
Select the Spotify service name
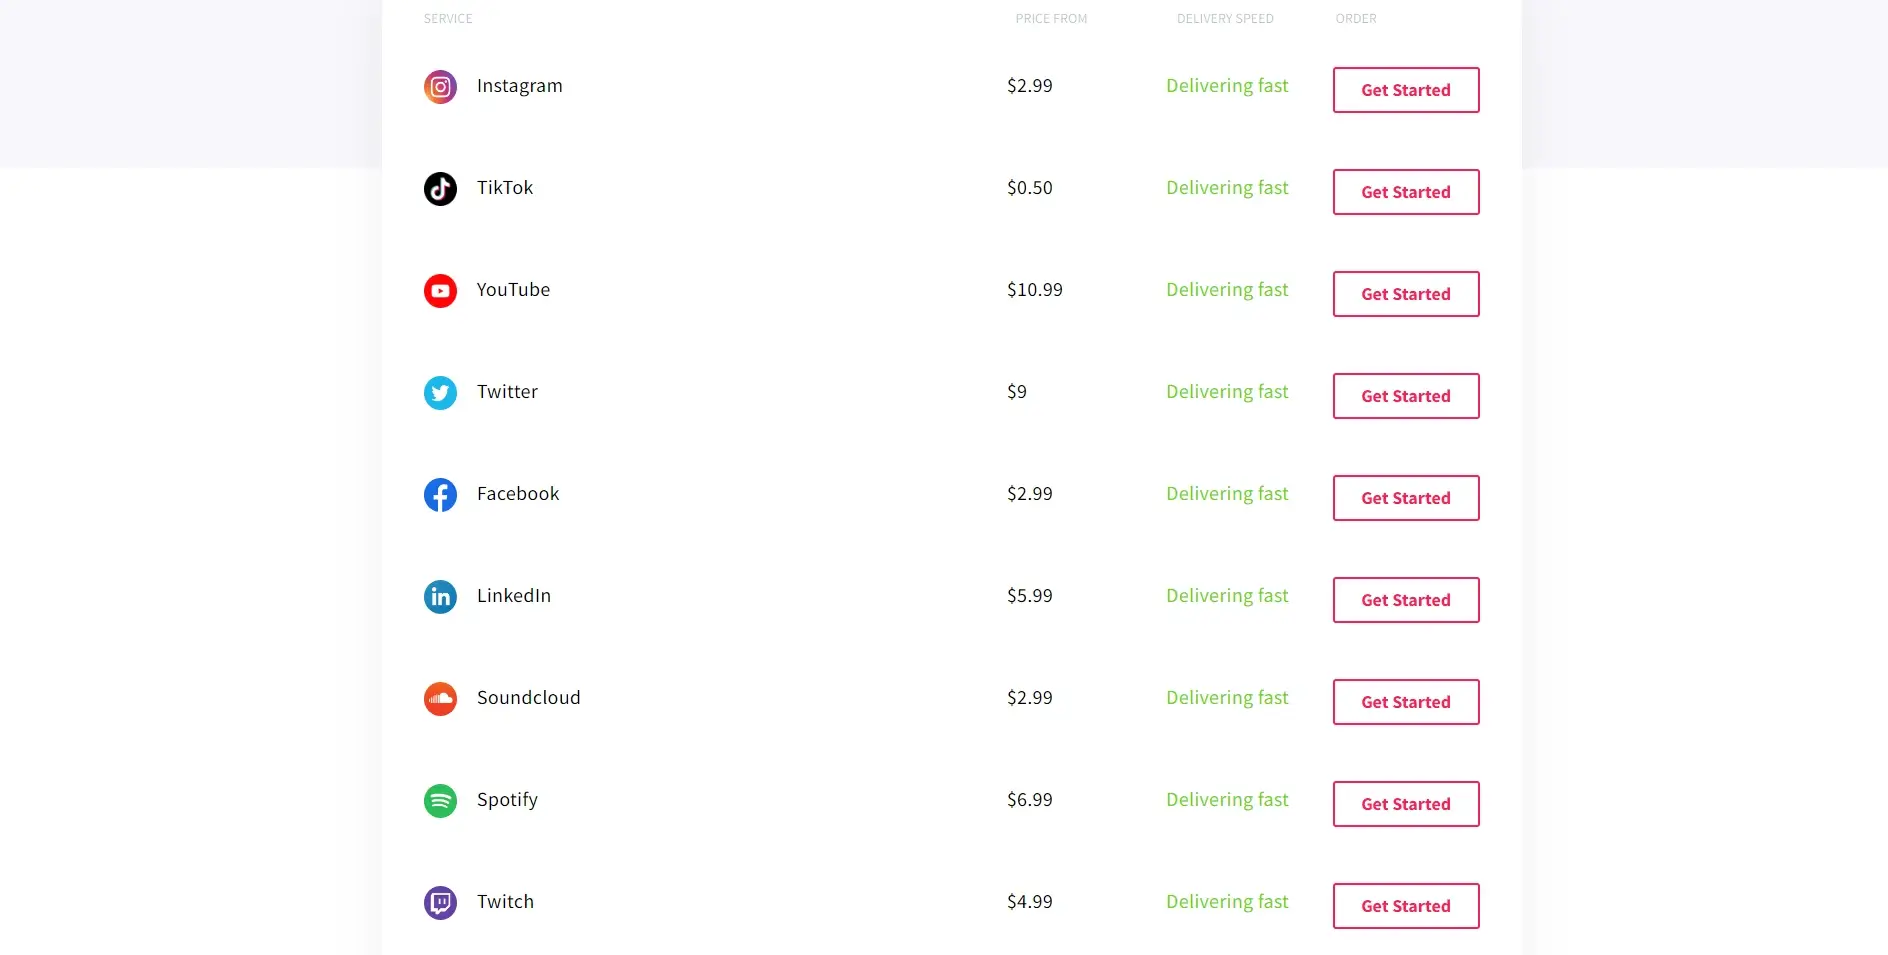point(507,800)
